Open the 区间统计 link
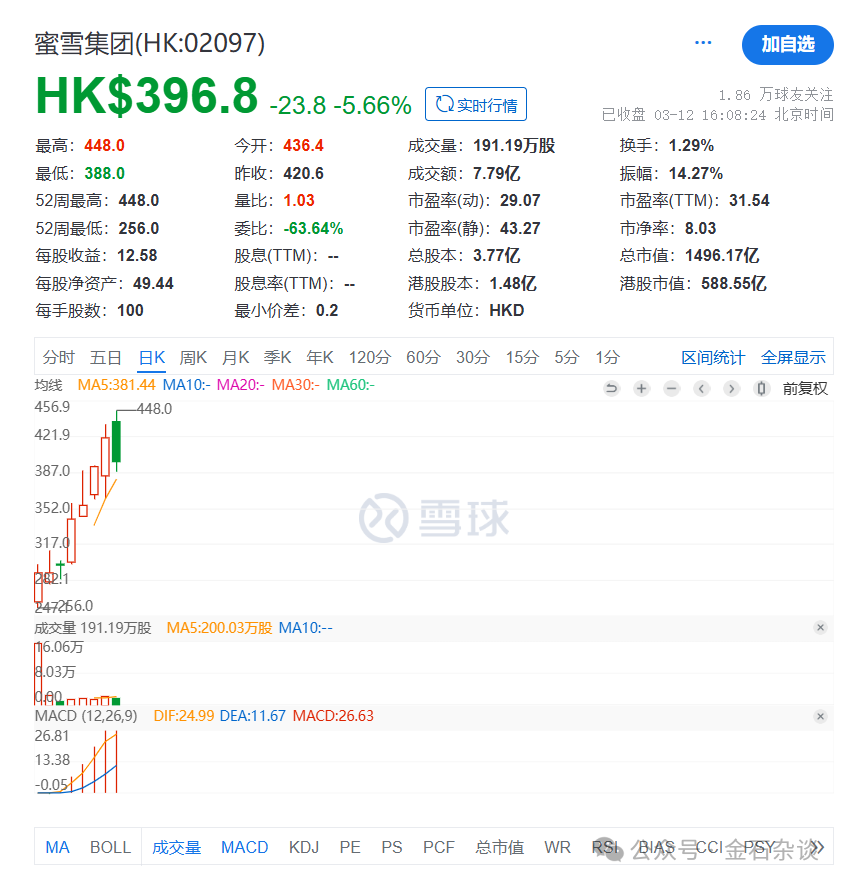The height and width of the screenshot is (884, 846). click(713, 357)
